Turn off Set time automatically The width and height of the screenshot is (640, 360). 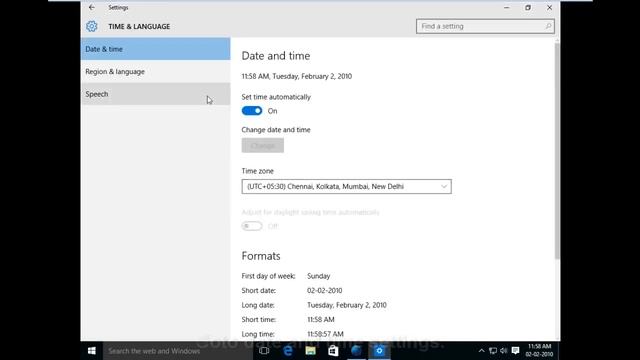[x=252, y=111]
